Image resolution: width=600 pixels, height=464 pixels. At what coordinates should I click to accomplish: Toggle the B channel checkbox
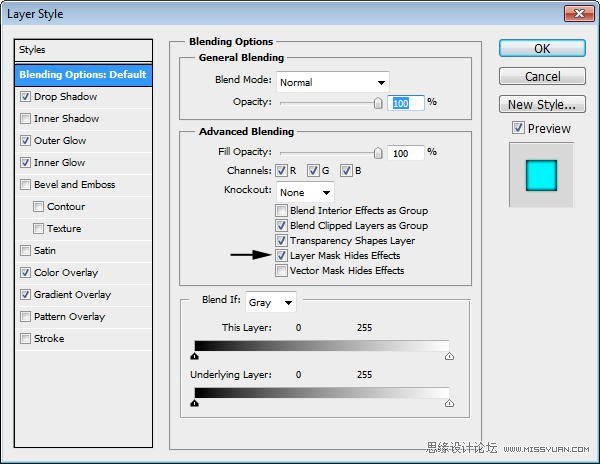point(346,171)
